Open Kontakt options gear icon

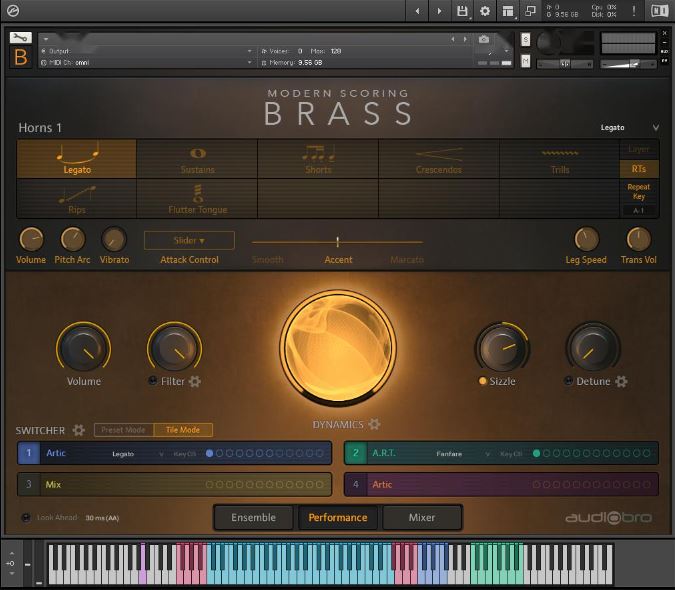click(x=485, y=11)
